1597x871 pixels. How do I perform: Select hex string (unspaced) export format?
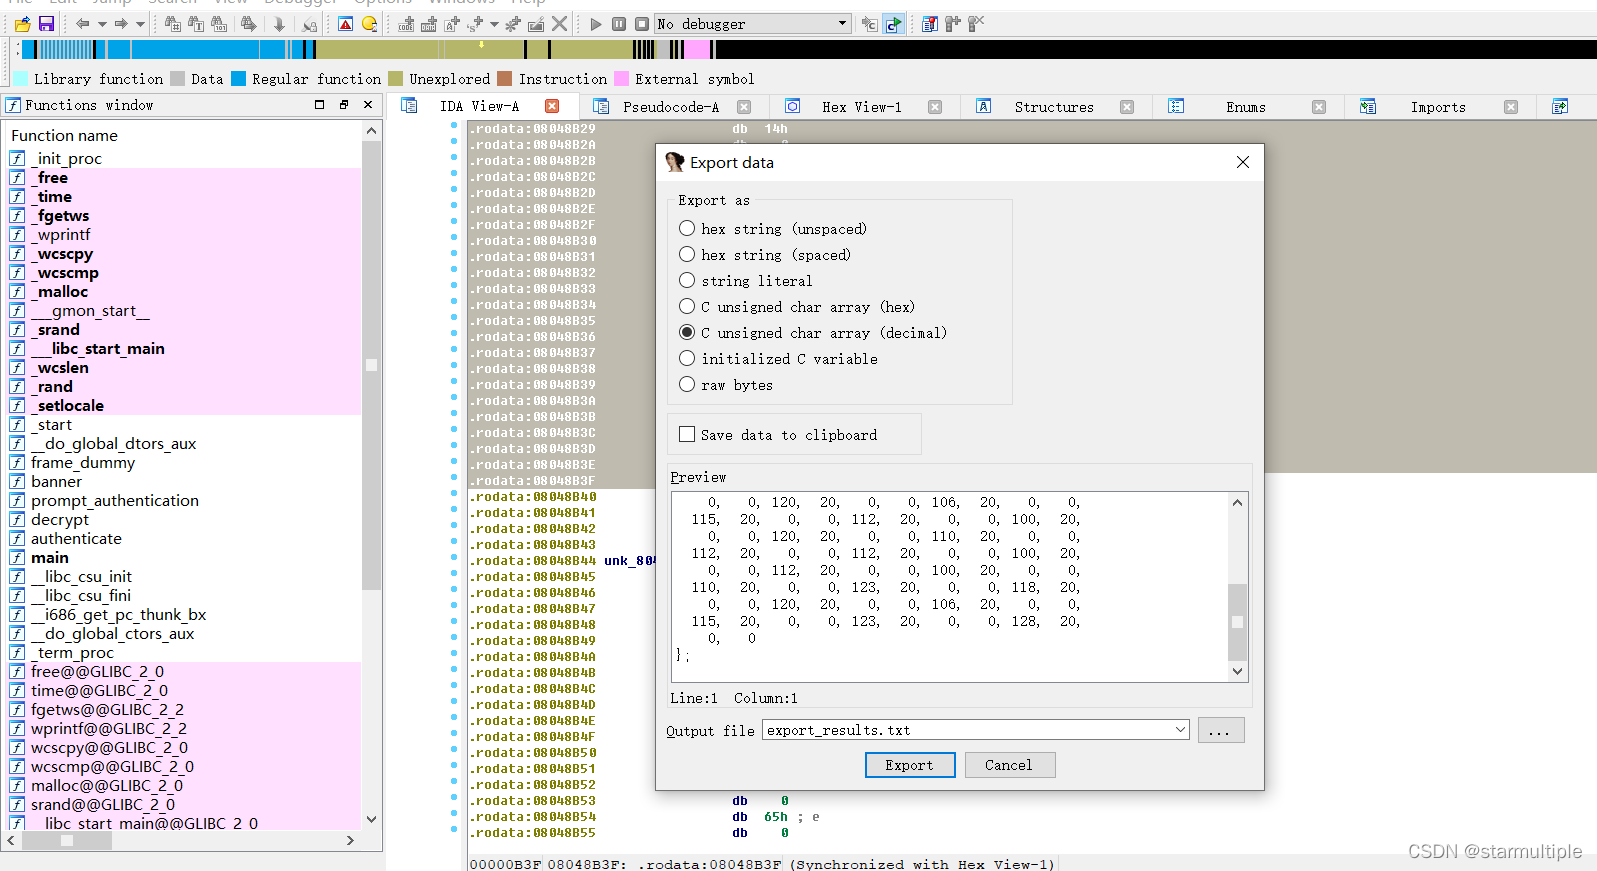[687, 229]
